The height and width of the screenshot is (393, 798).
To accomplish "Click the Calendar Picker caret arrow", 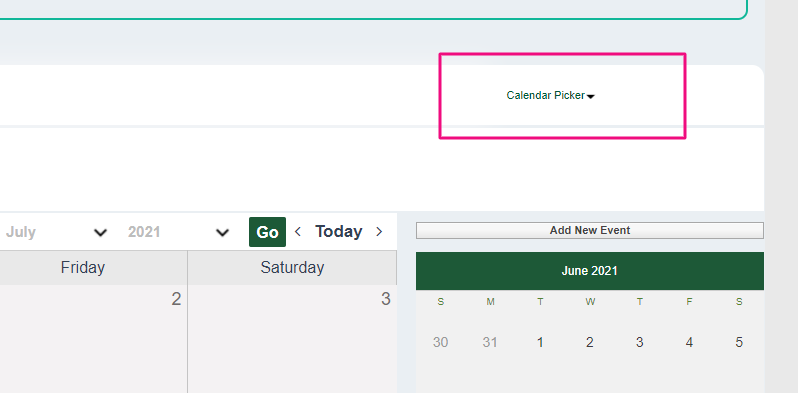I will 590,97.
